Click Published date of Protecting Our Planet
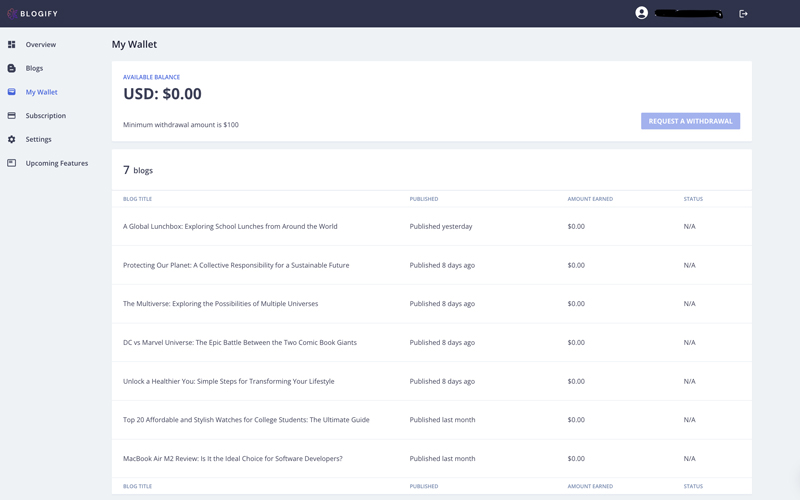This screenshot has height=500, width=800. pos(442,265)
